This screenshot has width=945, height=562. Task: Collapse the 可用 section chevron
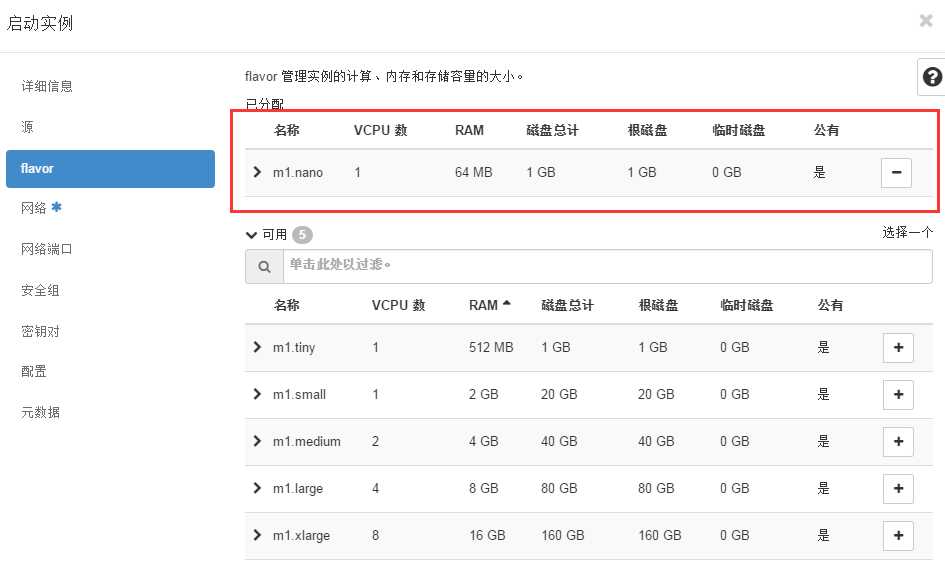tap(251, 235)
